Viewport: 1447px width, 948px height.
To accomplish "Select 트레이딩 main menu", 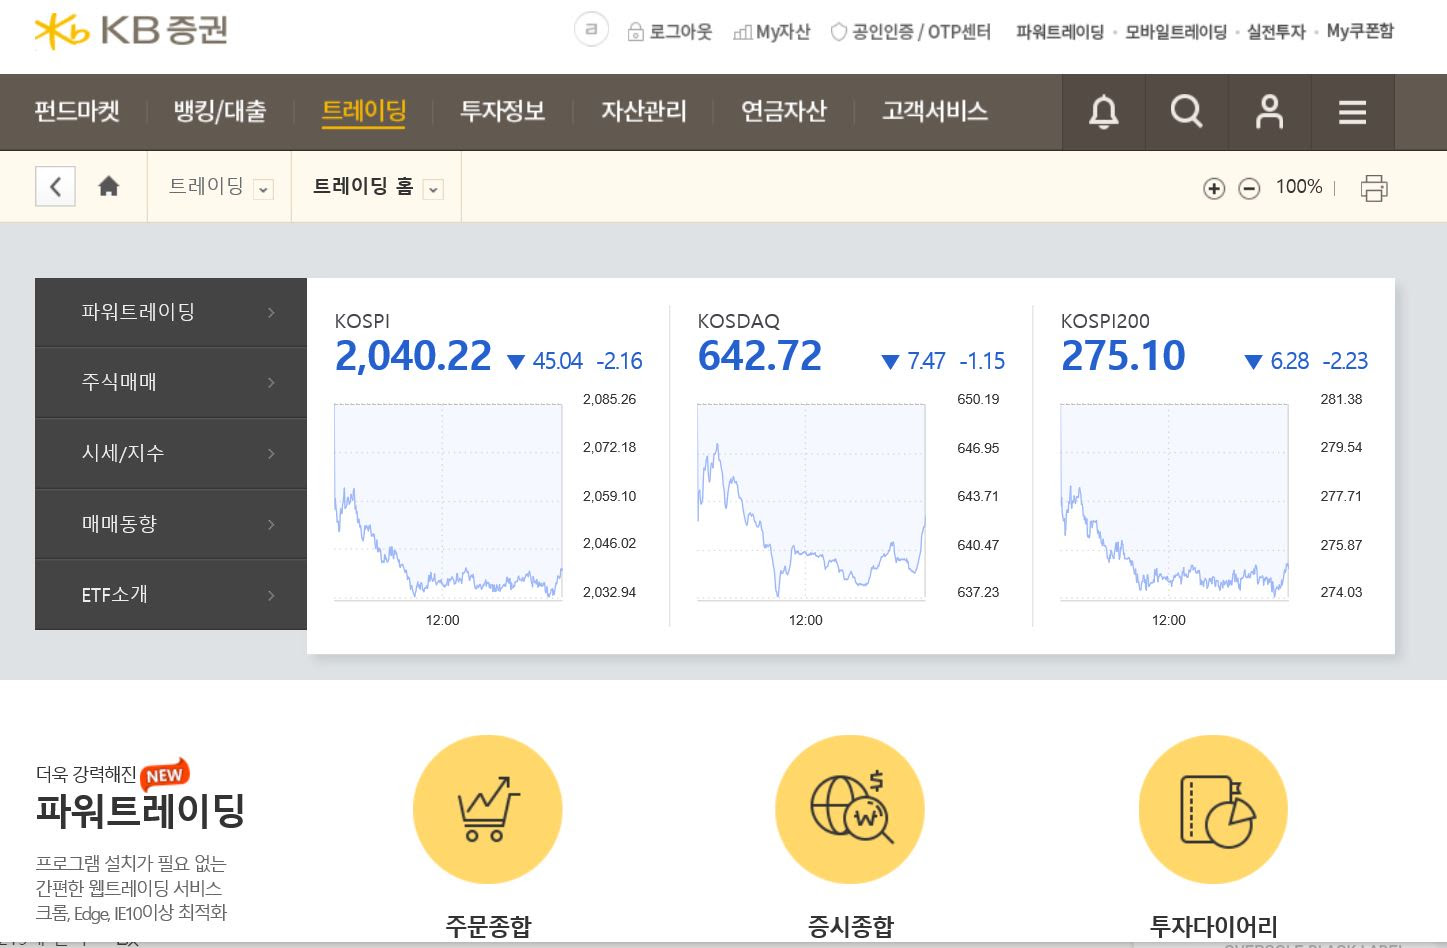I will [x=364, y=111].
